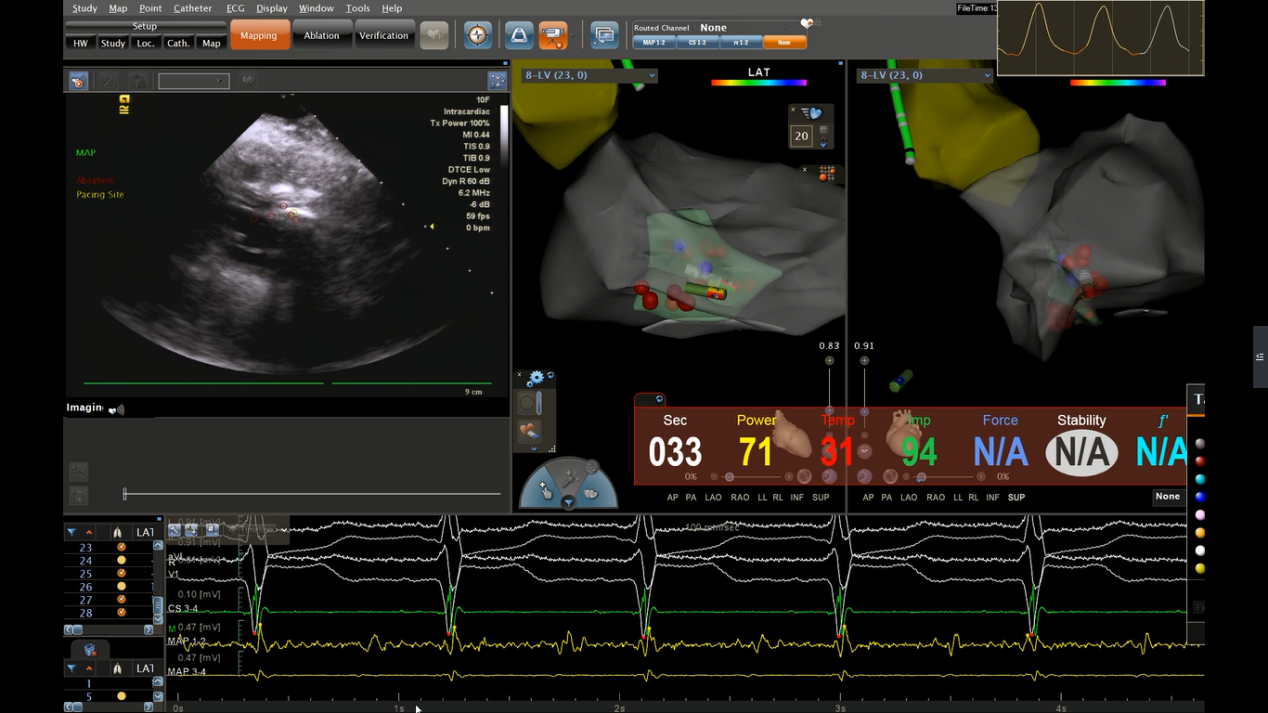The width and height of the screenshot is (1268, 713).
Task: Click the screen layout windows icon
Action: (604, 35)
